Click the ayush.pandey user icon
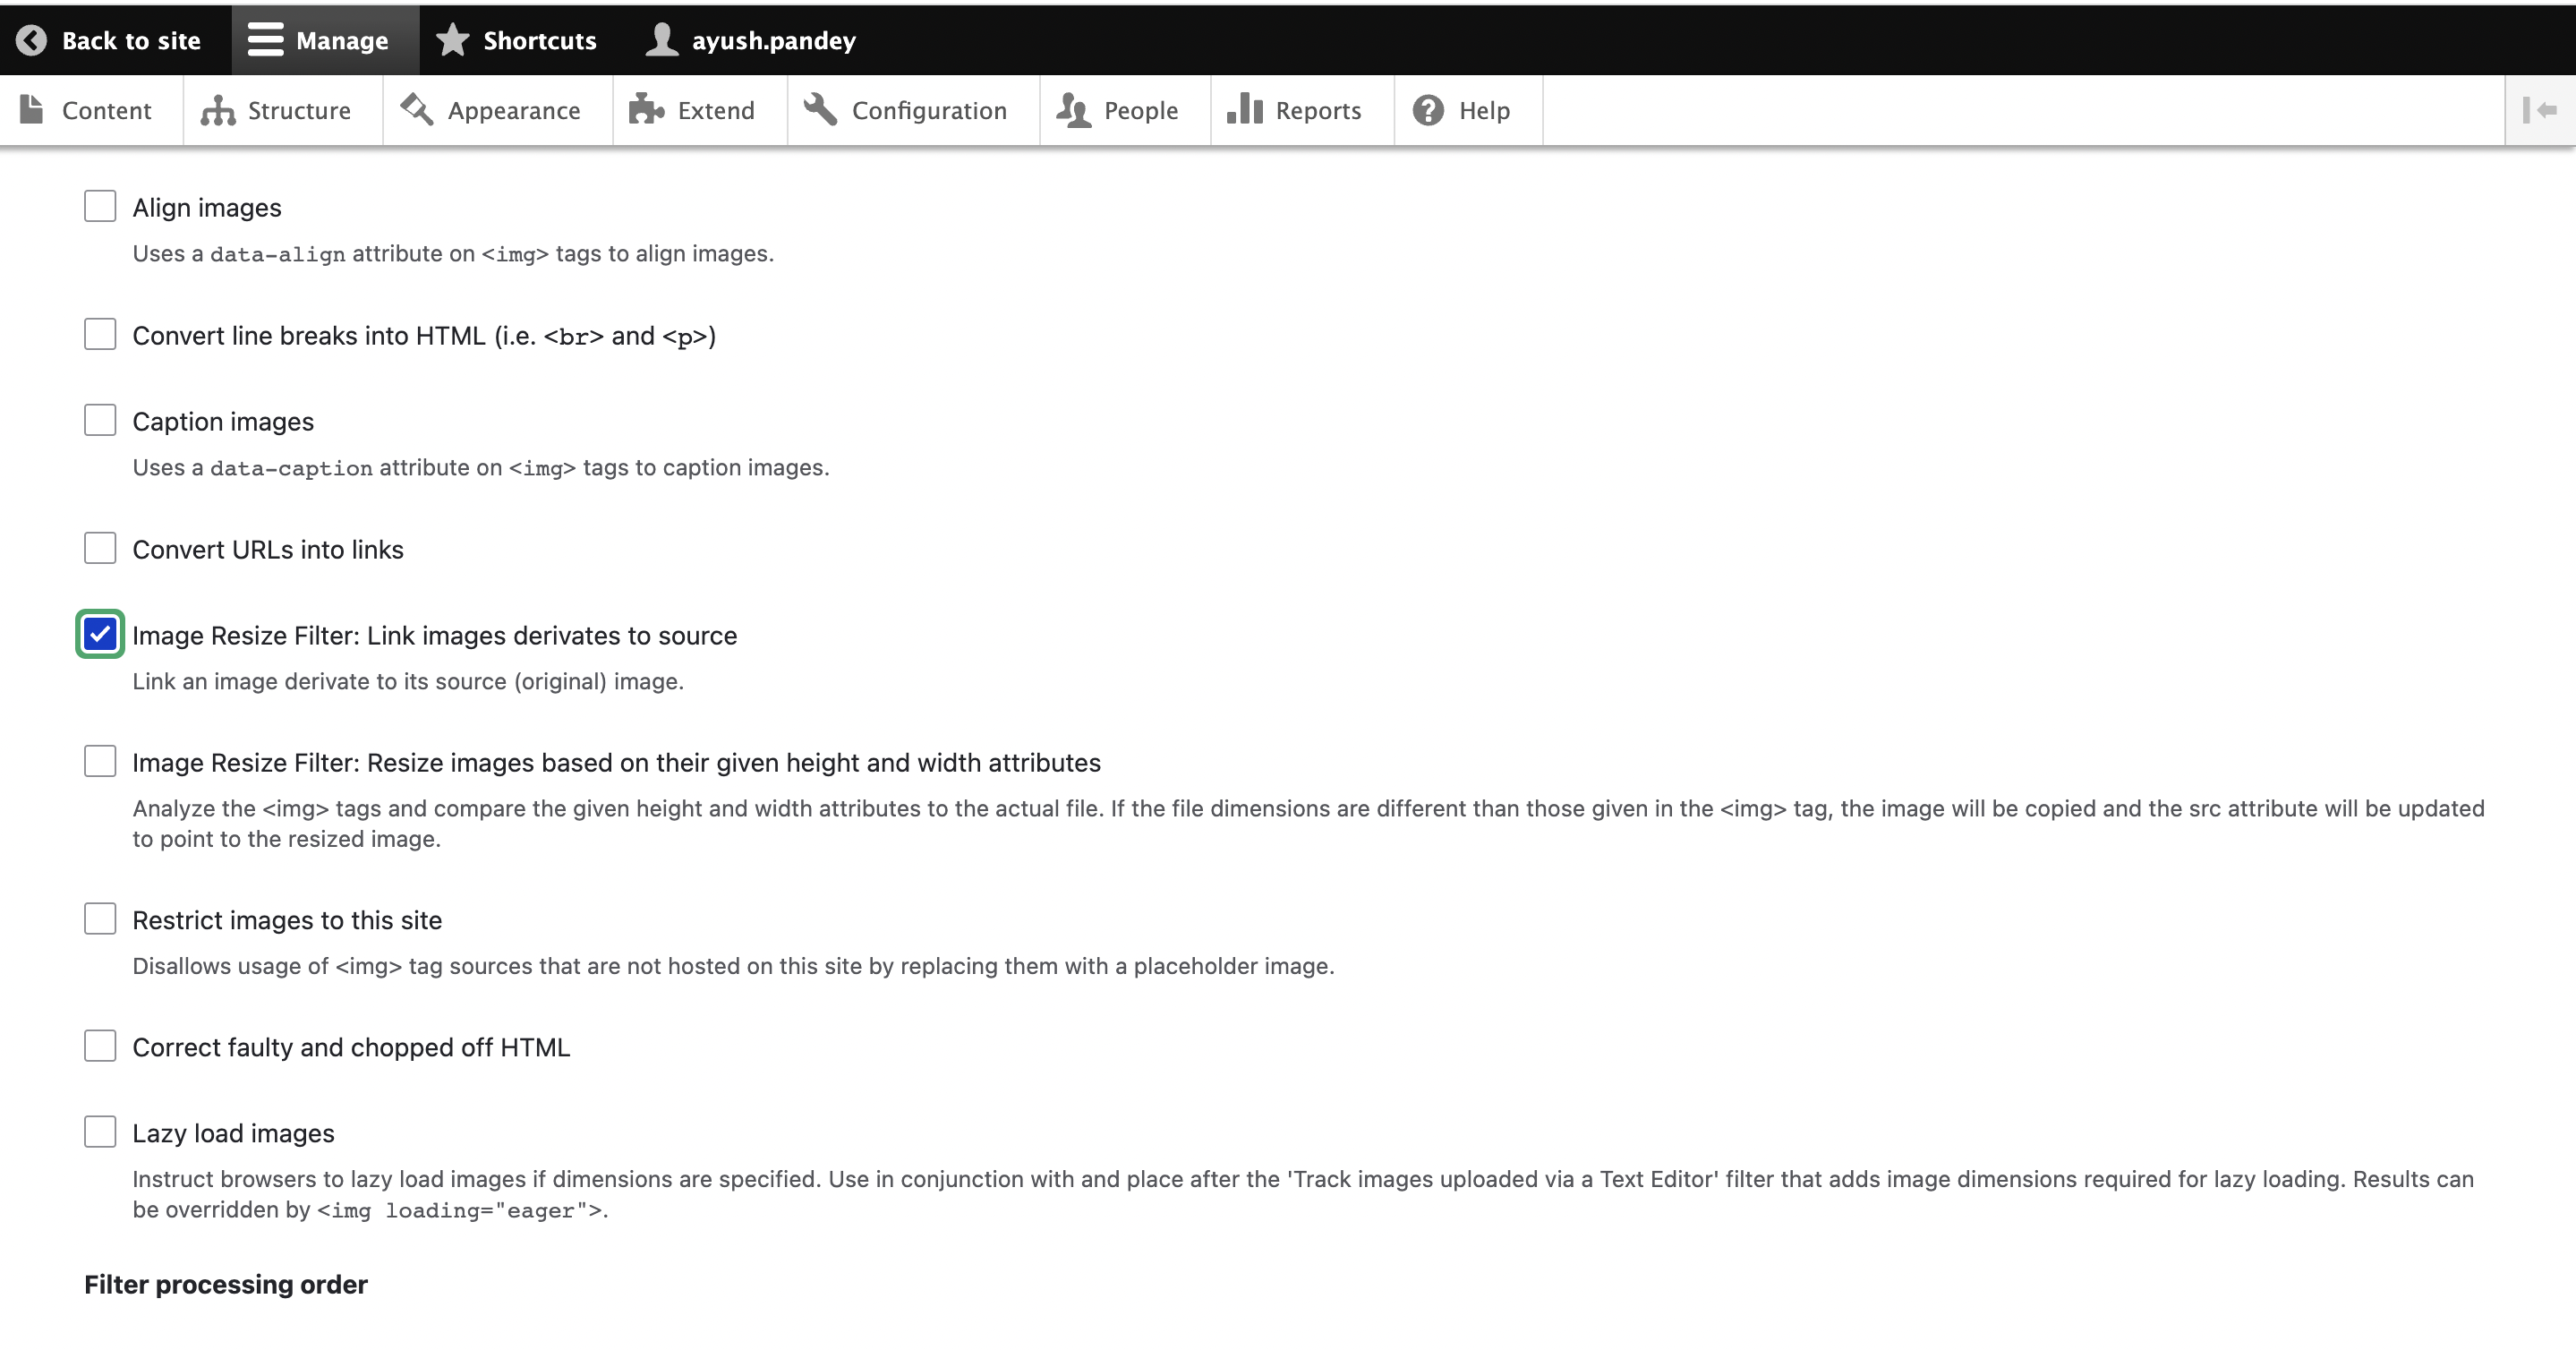 pos(661,40)
